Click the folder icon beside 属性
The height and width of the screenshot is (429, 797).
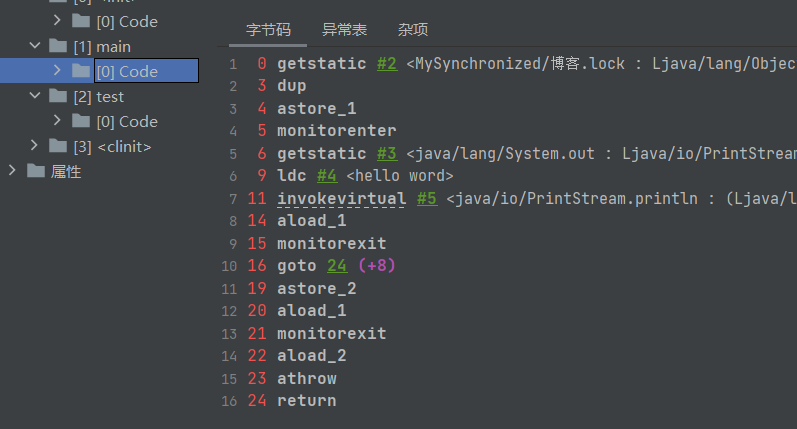click(36, 171)
